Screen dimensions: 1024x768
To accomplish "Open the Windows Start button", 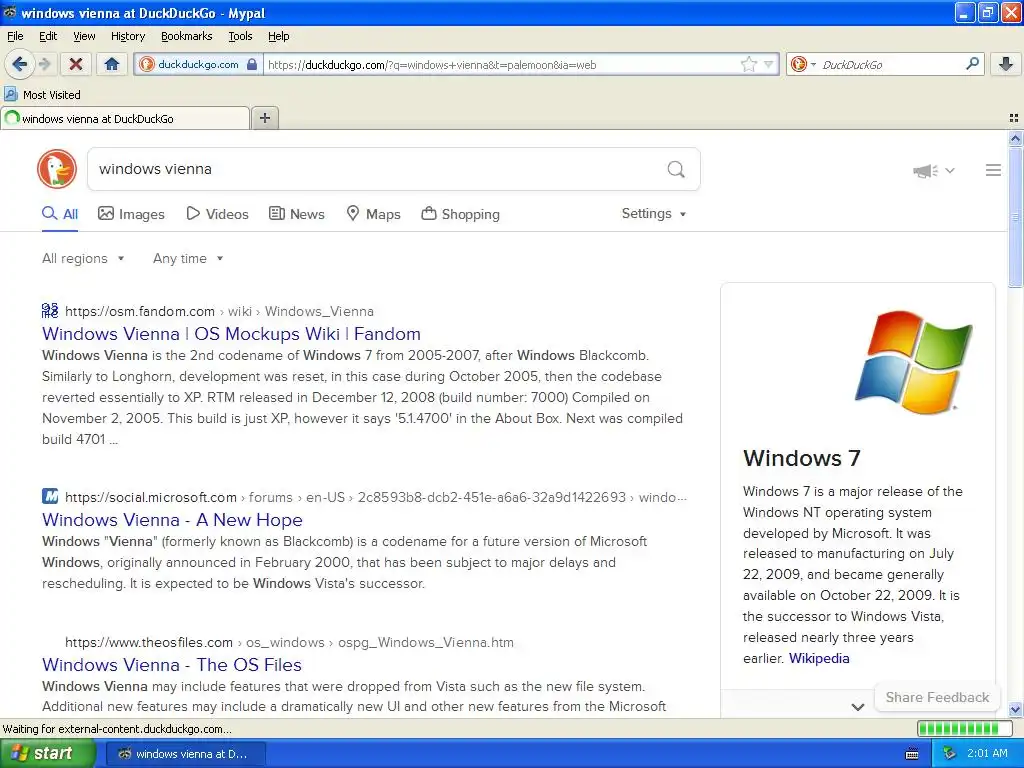I will (48, 753).
